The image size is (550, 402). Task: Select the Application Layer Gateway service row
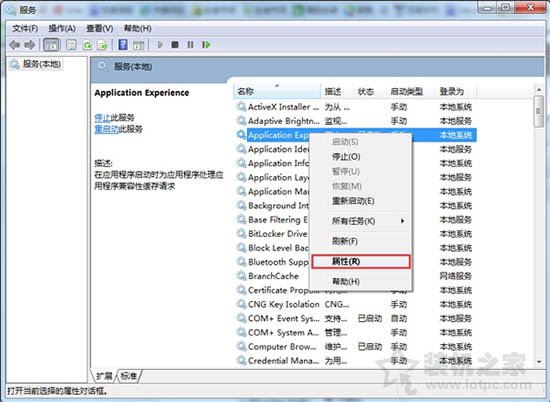coord(356,177)
